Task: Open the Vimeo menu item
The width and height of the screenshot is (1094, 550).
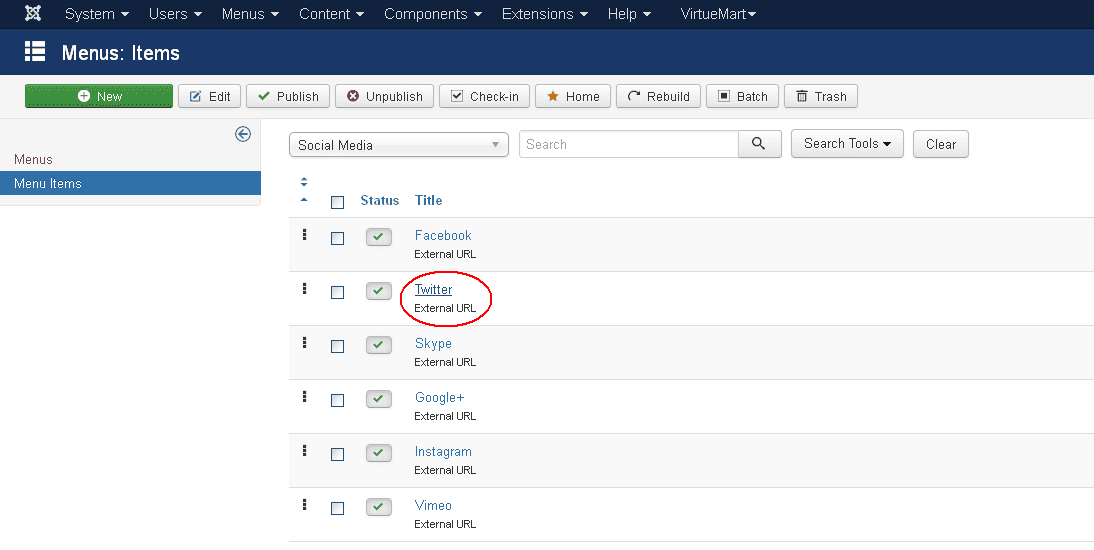Action: (433, 505)
